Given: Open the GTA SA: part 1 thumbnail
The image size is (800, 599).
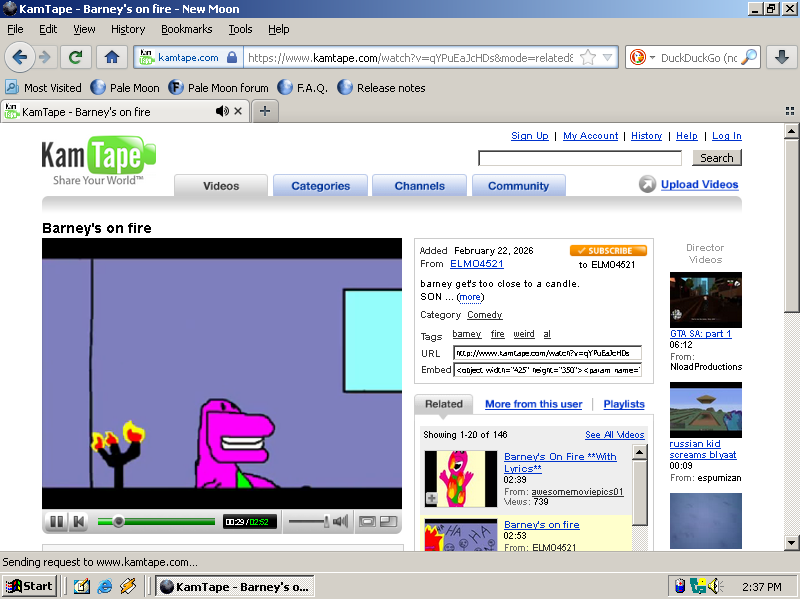Looking at the screenshot, I should 706,300.
